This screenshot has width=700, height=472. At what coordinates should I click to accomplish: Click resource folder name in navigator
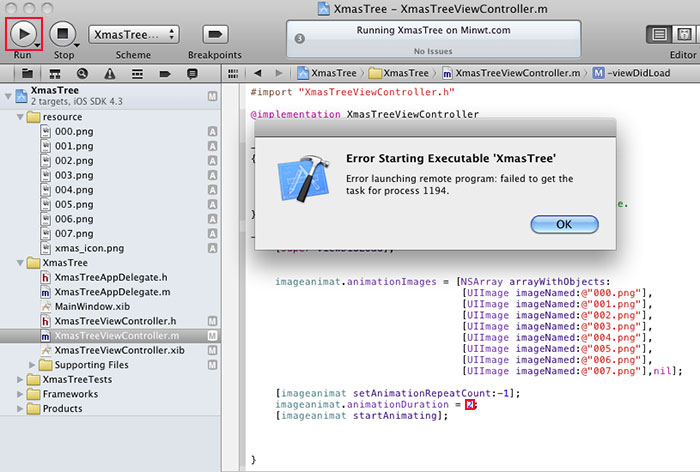pos(62,117)
